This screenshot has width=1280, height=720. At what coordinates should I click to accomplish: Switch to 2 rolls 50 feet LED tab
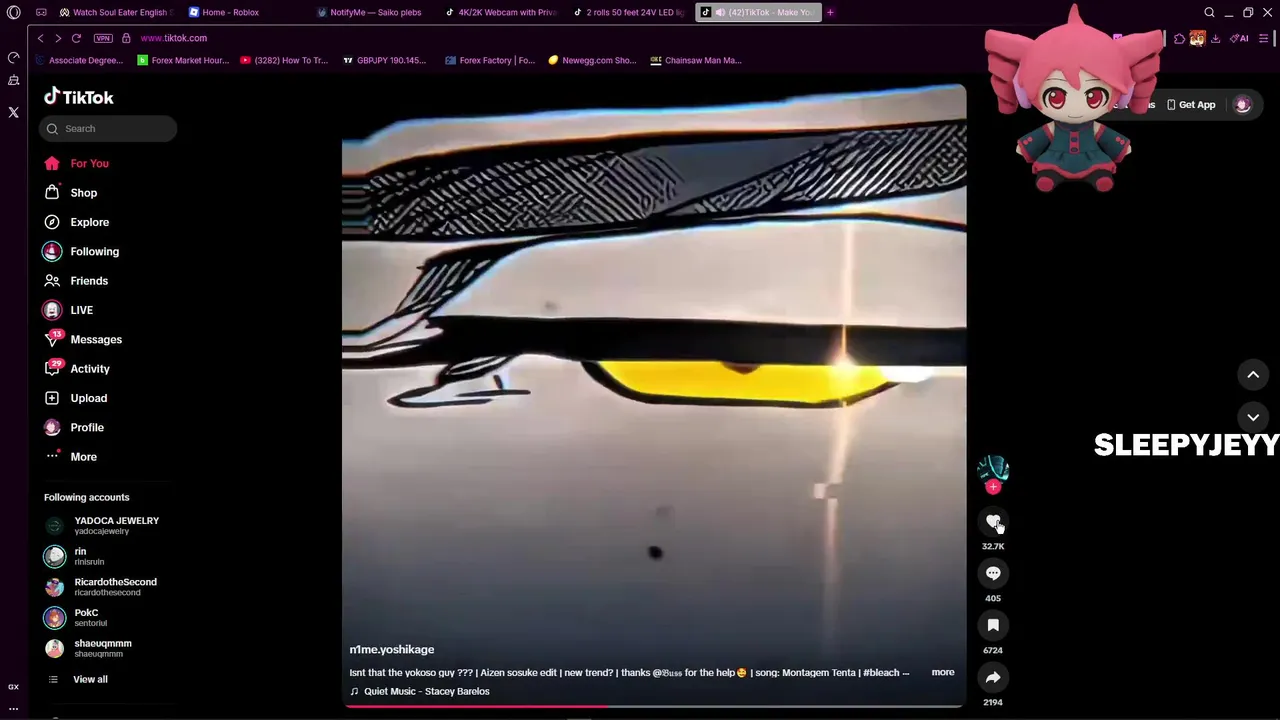tap(630, 12)
